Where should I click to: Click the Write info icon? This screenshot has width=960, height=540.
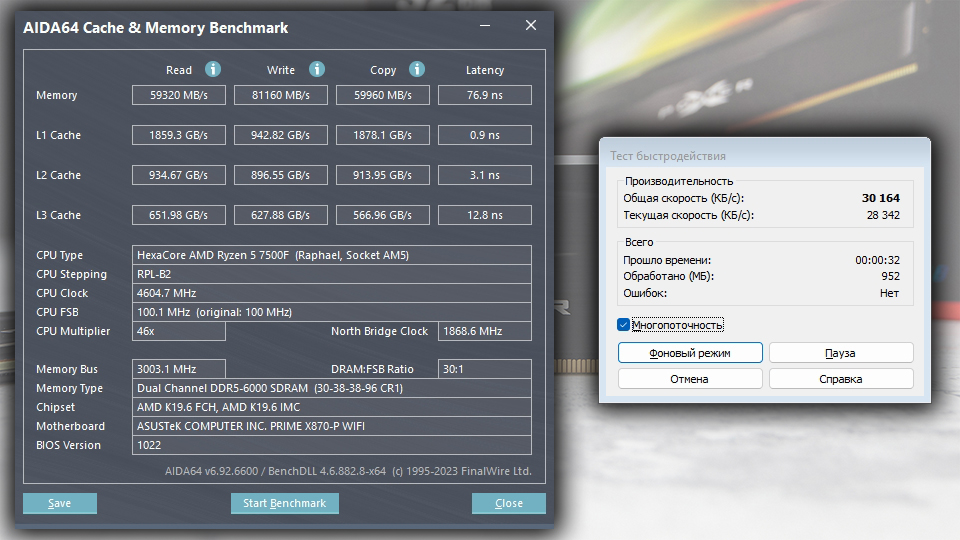317,69
